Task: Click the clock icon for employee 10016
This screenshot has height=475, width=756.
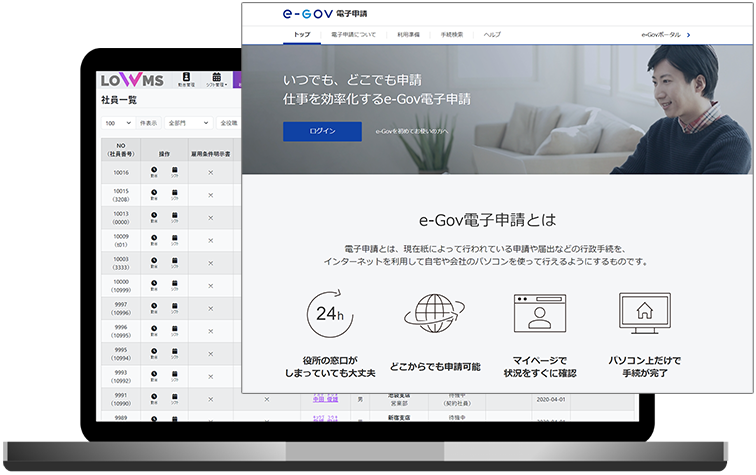Action: tap(154, 172)
